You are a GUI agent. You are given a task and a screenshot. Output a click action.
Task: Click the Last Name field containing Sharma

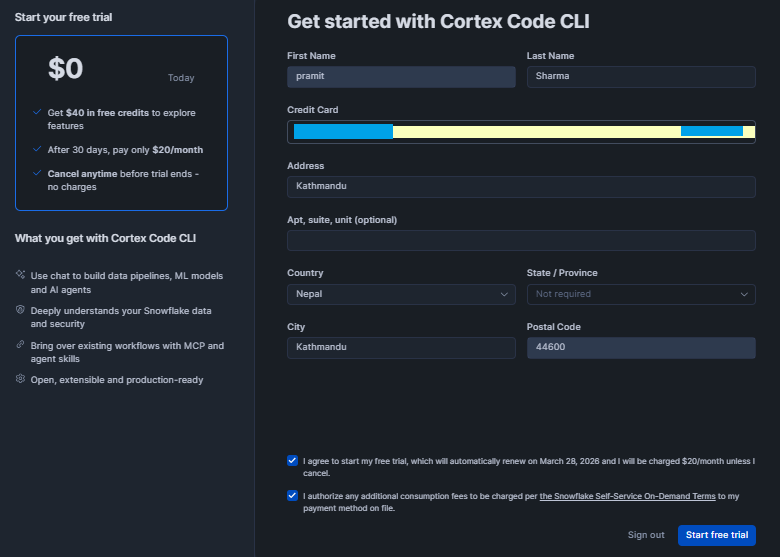tap(641, 77)
